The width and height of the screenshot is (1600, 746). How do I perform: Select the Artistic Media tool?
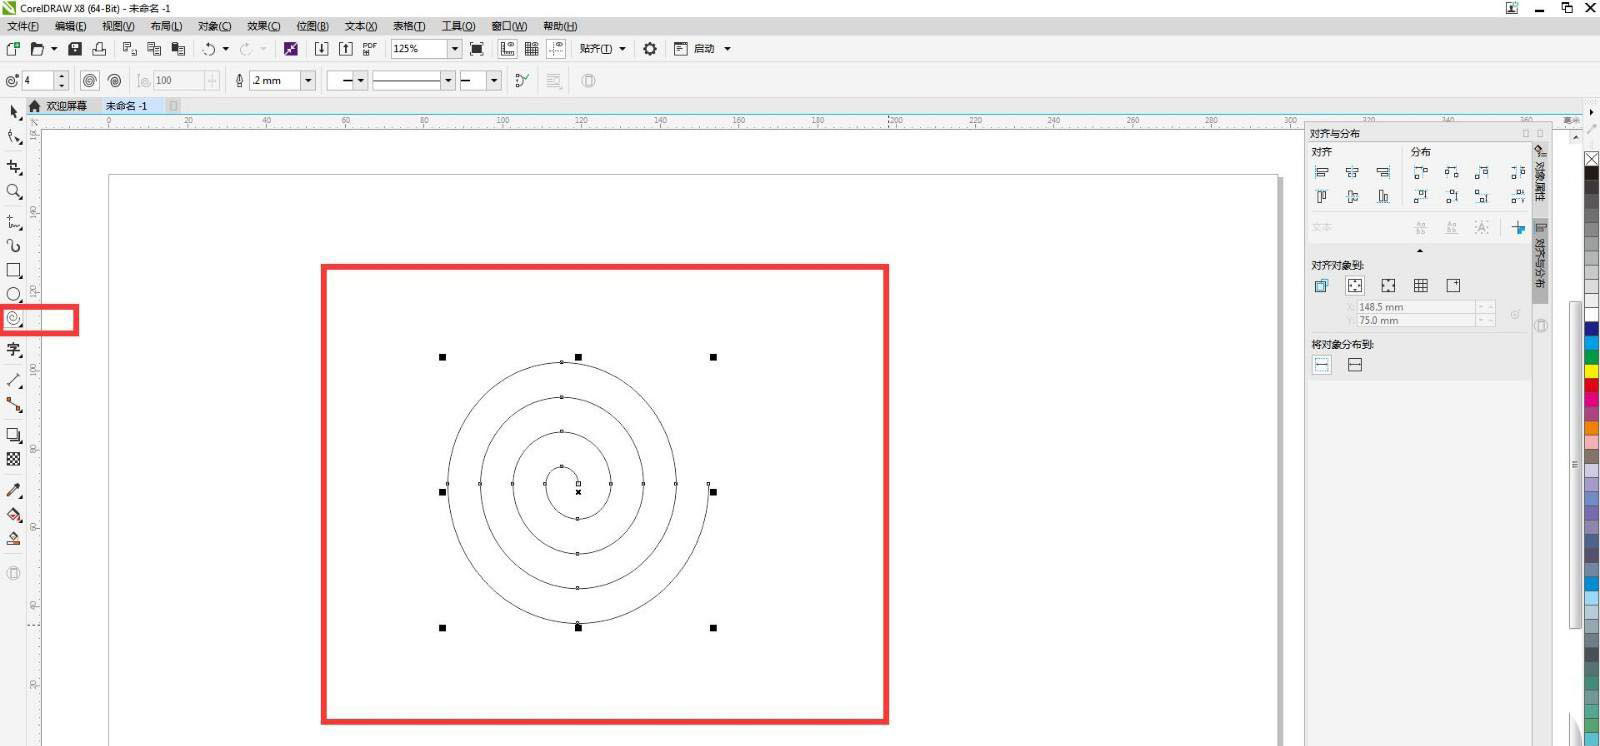coord(14,245)
